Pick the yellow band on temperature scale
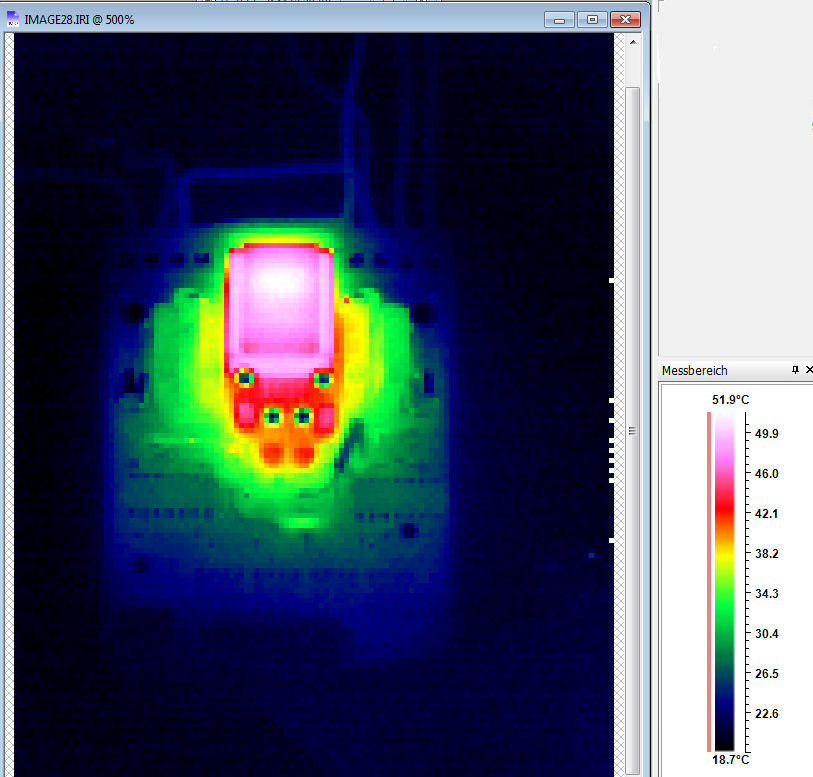 click(725, 553)
